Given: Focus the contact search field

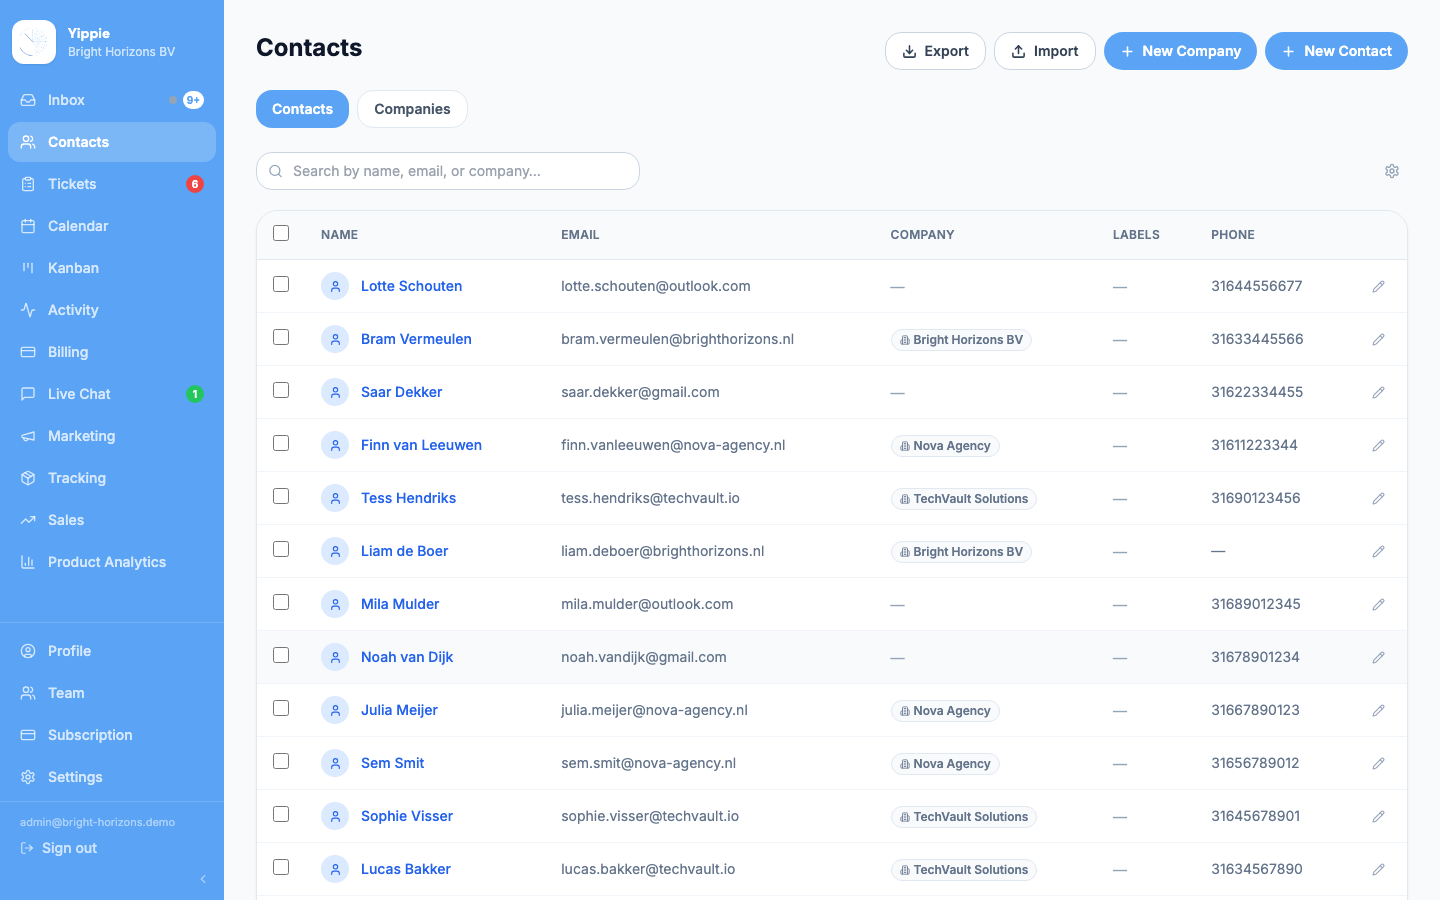Looking at the screenshot, I should 448,171.
